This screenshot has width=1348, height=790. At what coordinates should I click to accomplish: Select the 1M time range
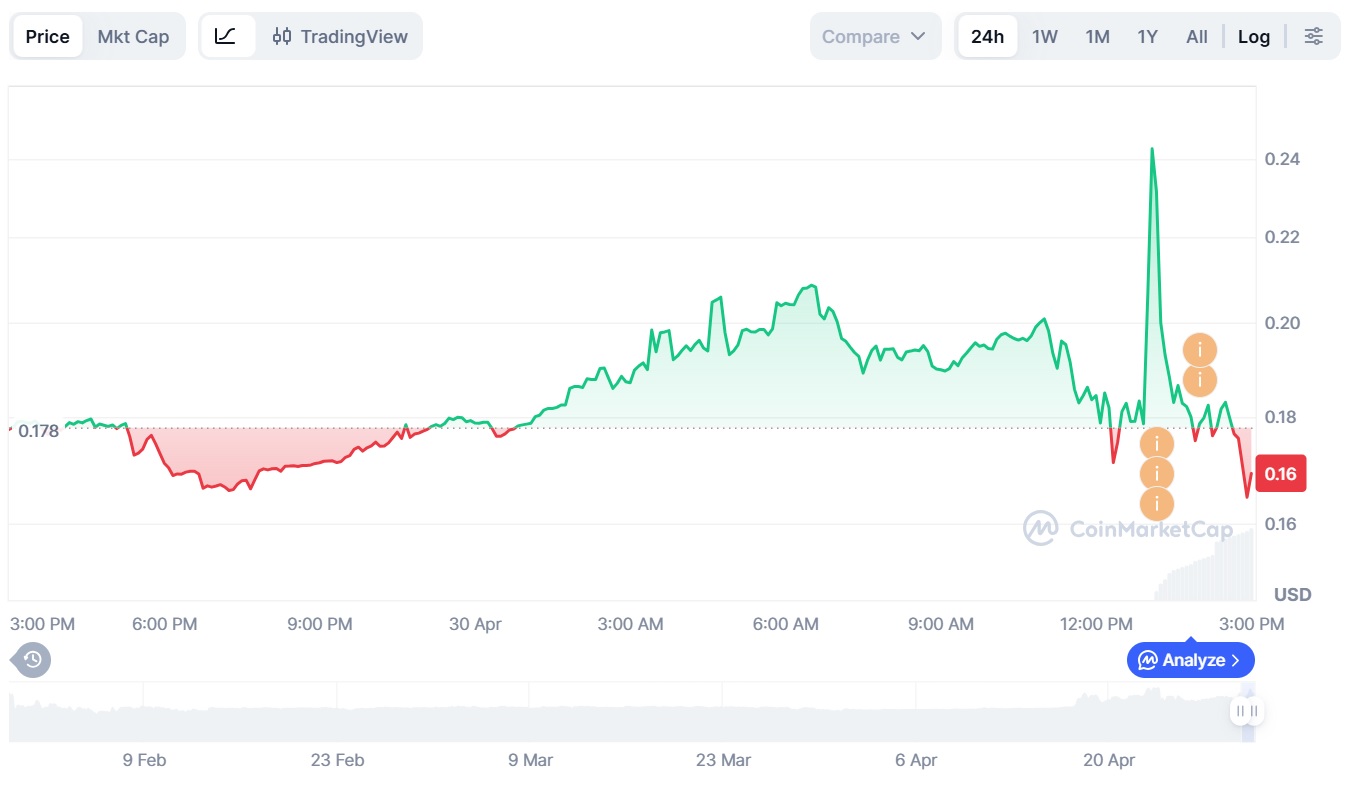click(x=1098, y=37)
